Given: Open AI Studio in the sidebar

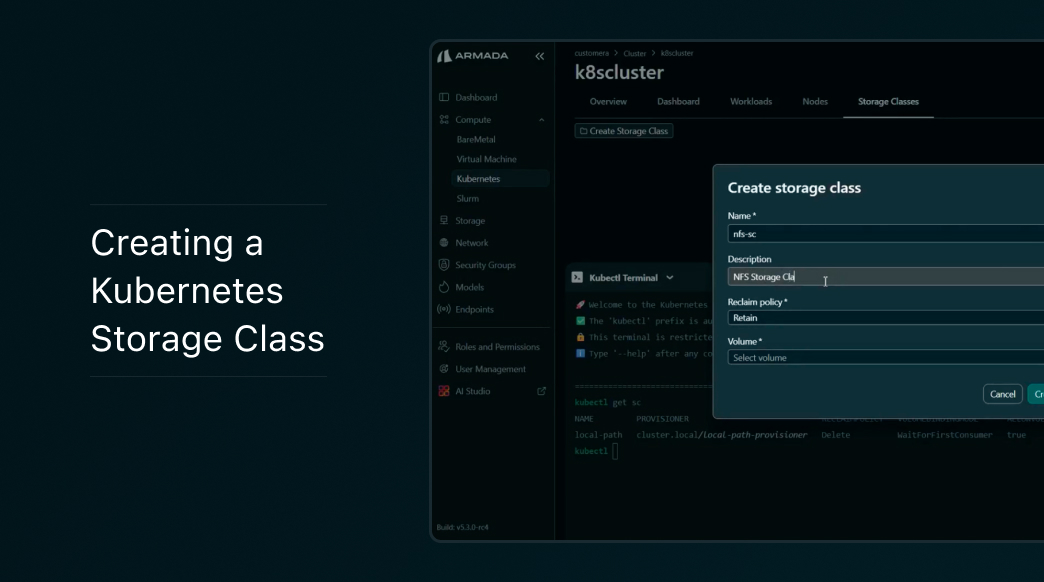Looking at the screenshot, I should [x=473, y=392].
